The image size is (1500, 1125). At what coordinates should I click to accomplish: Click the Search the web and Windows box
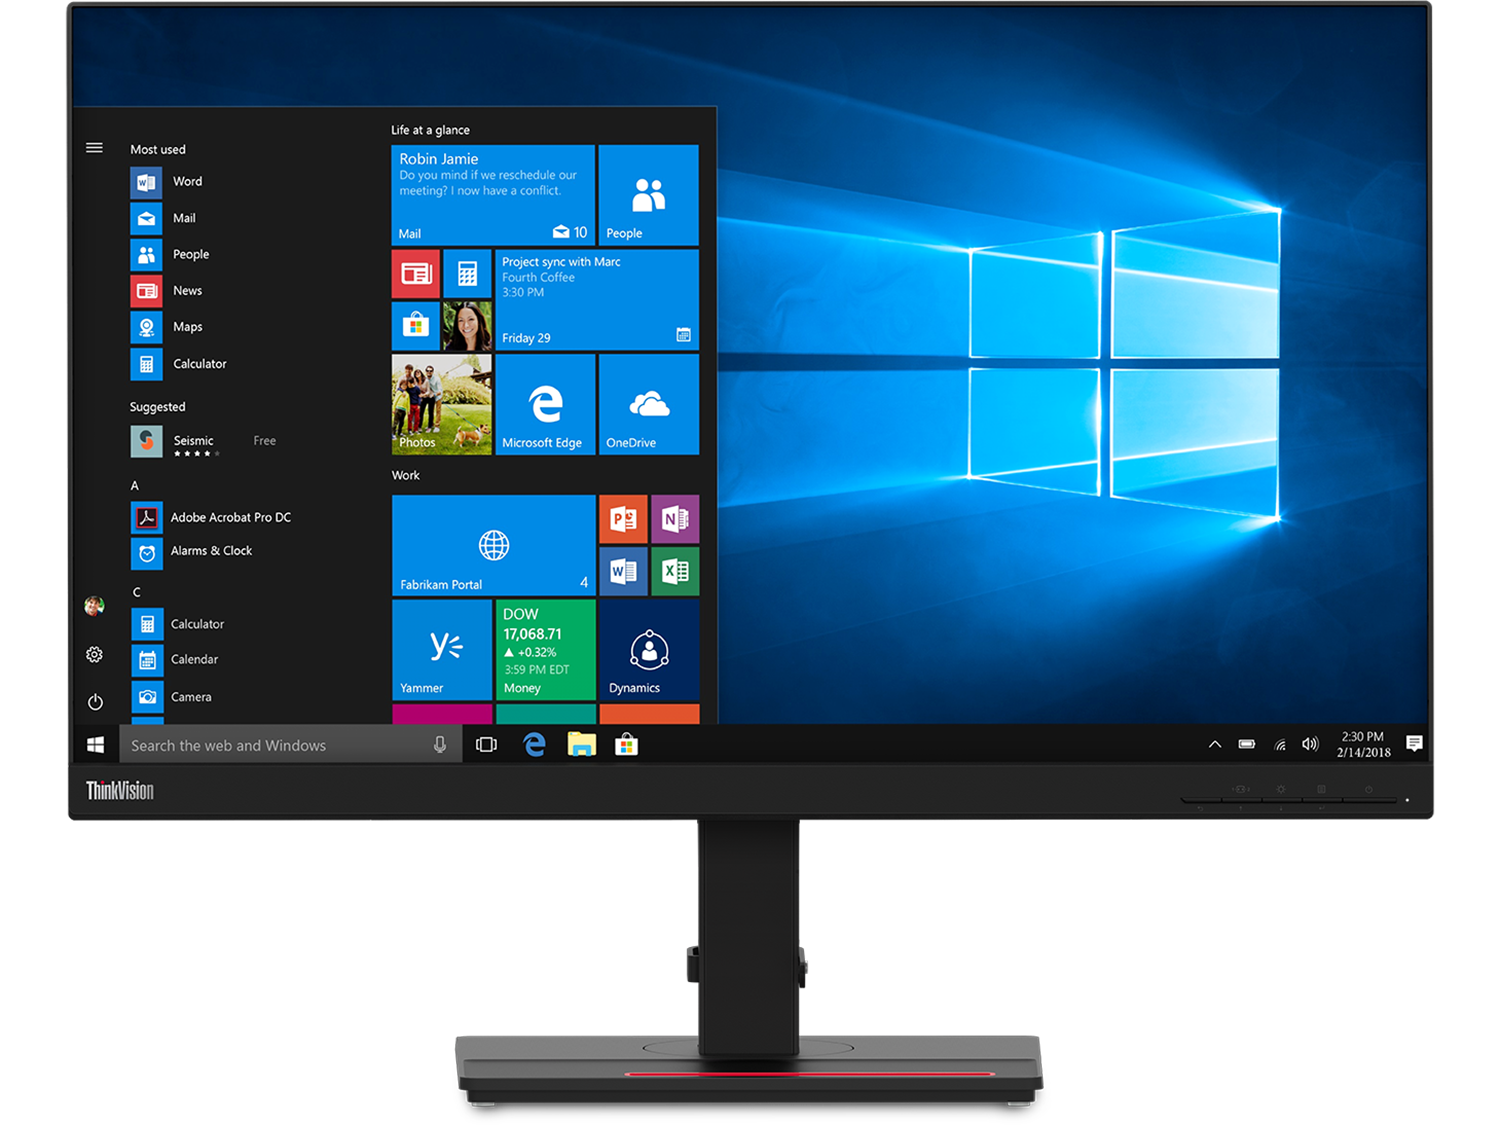coord(275,746)
